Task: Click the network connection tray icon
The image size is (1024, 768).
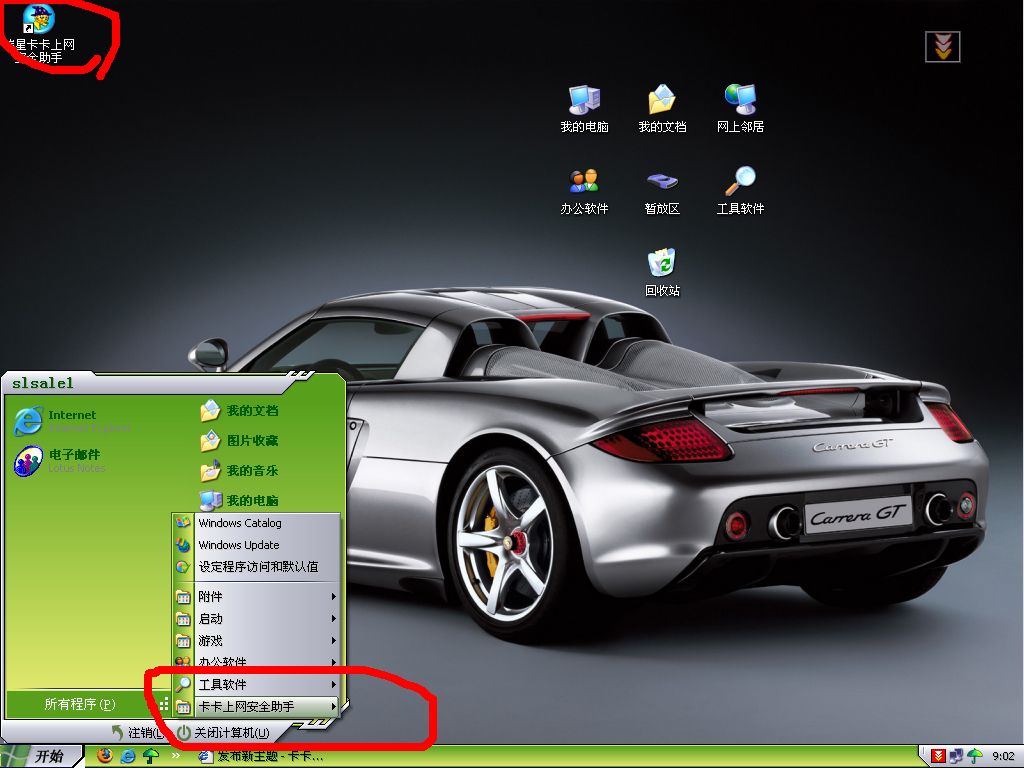Action: (x=957, y=756)
